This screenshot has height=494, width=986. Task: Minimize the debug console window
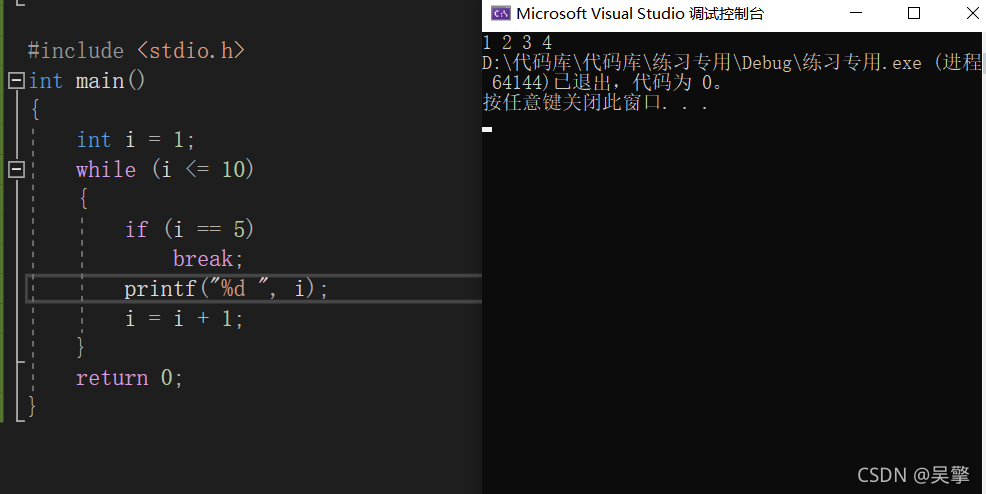point(856,13)
